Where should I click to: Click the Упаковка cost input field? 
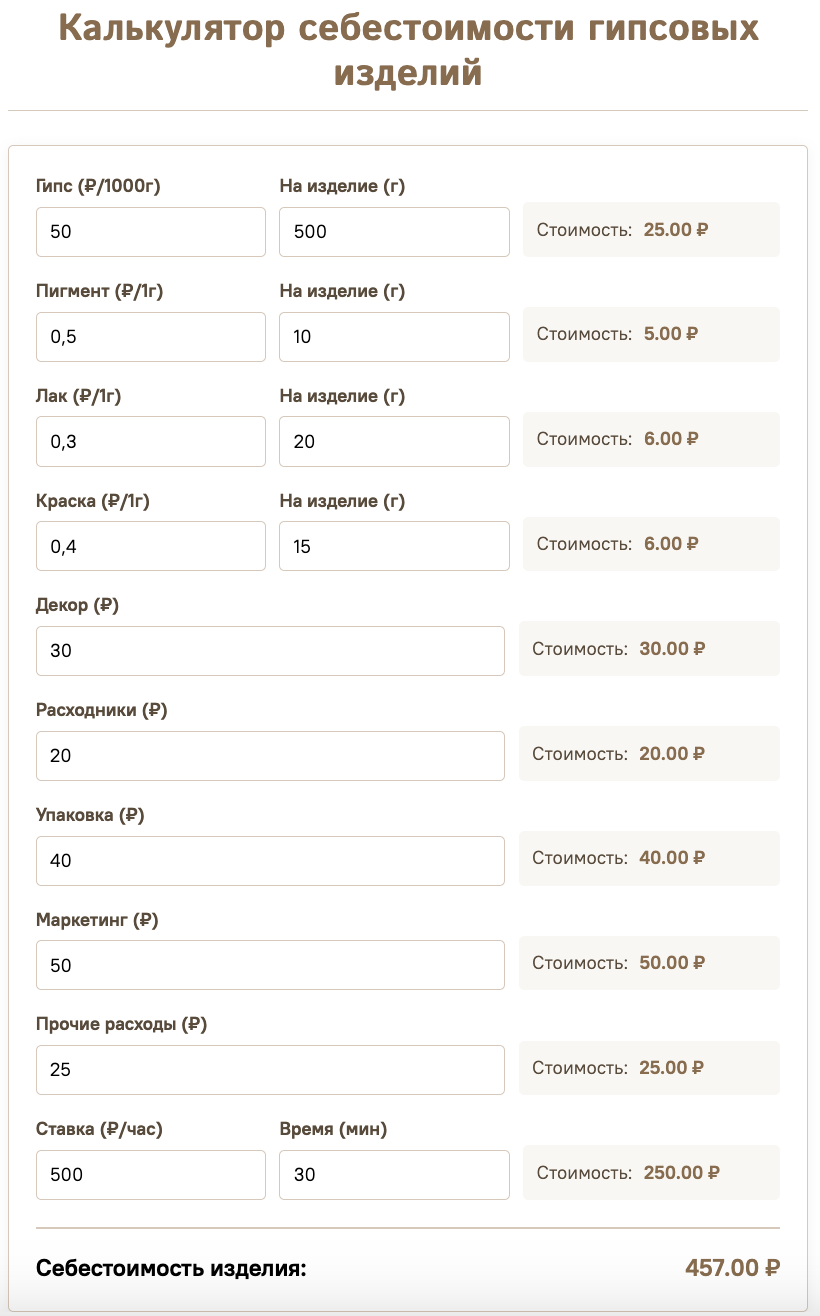[x=270, y=860]
